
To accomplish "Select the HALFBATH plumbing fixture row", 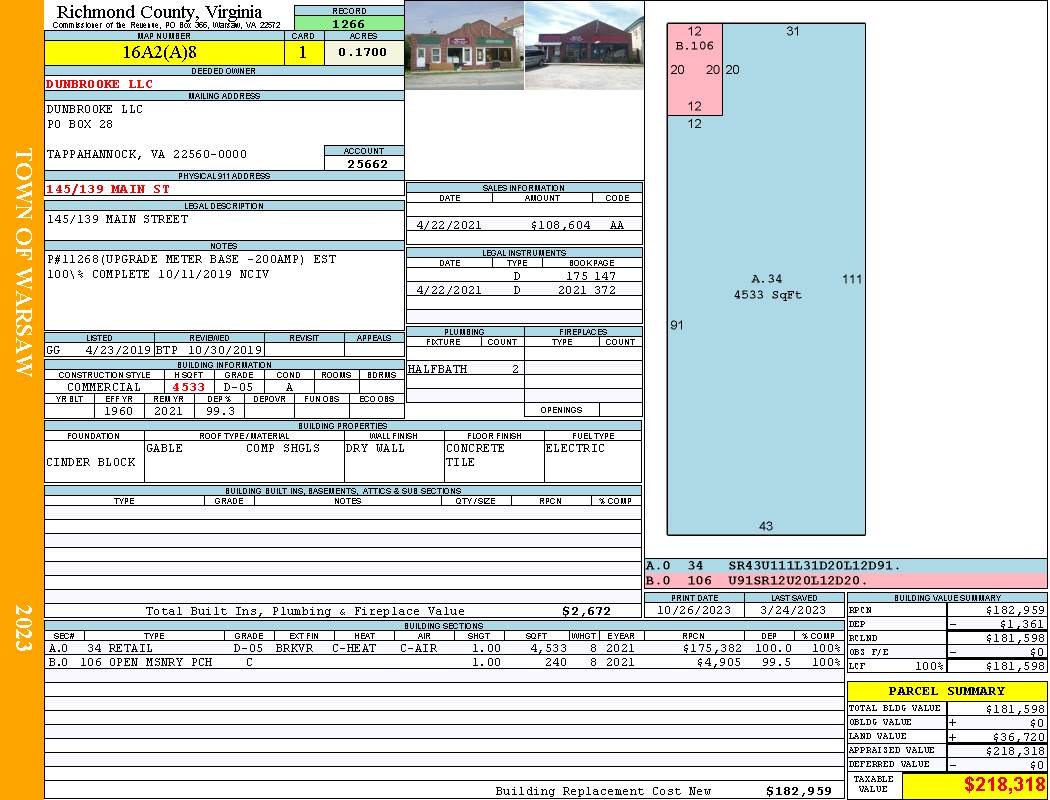I will 465,369.
